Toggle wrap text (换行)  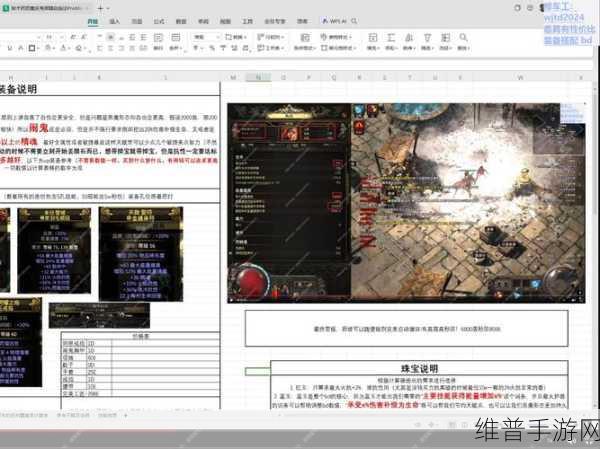(x=158, y=41)
